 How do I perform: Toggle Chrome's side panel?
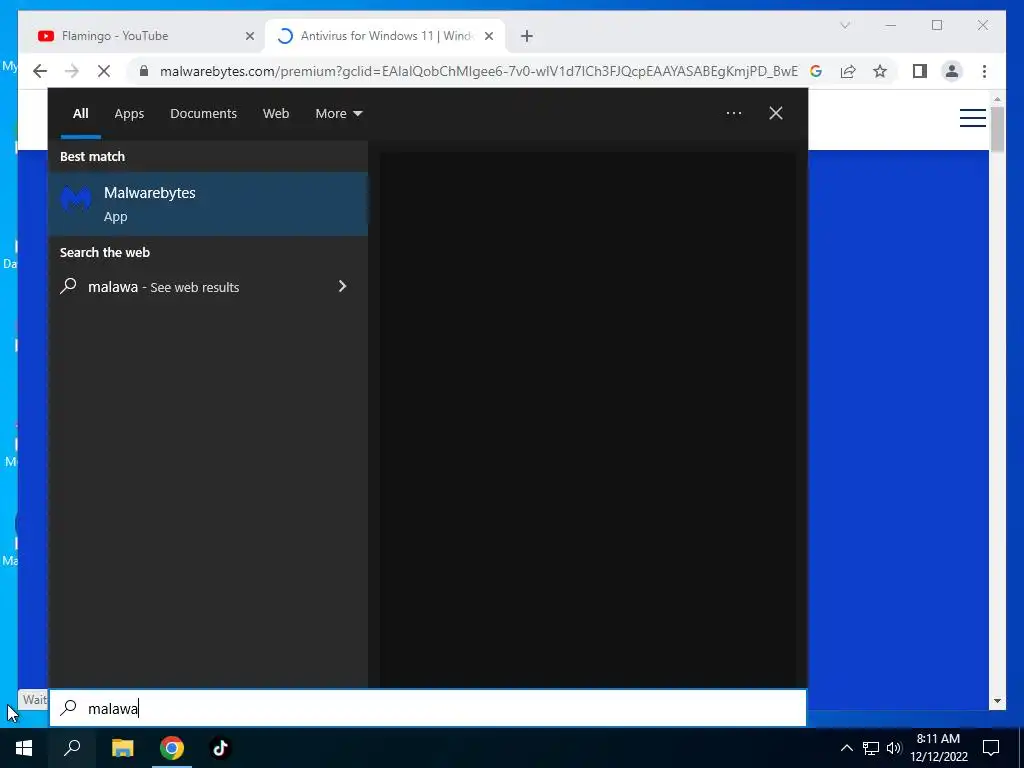(920, 71)
